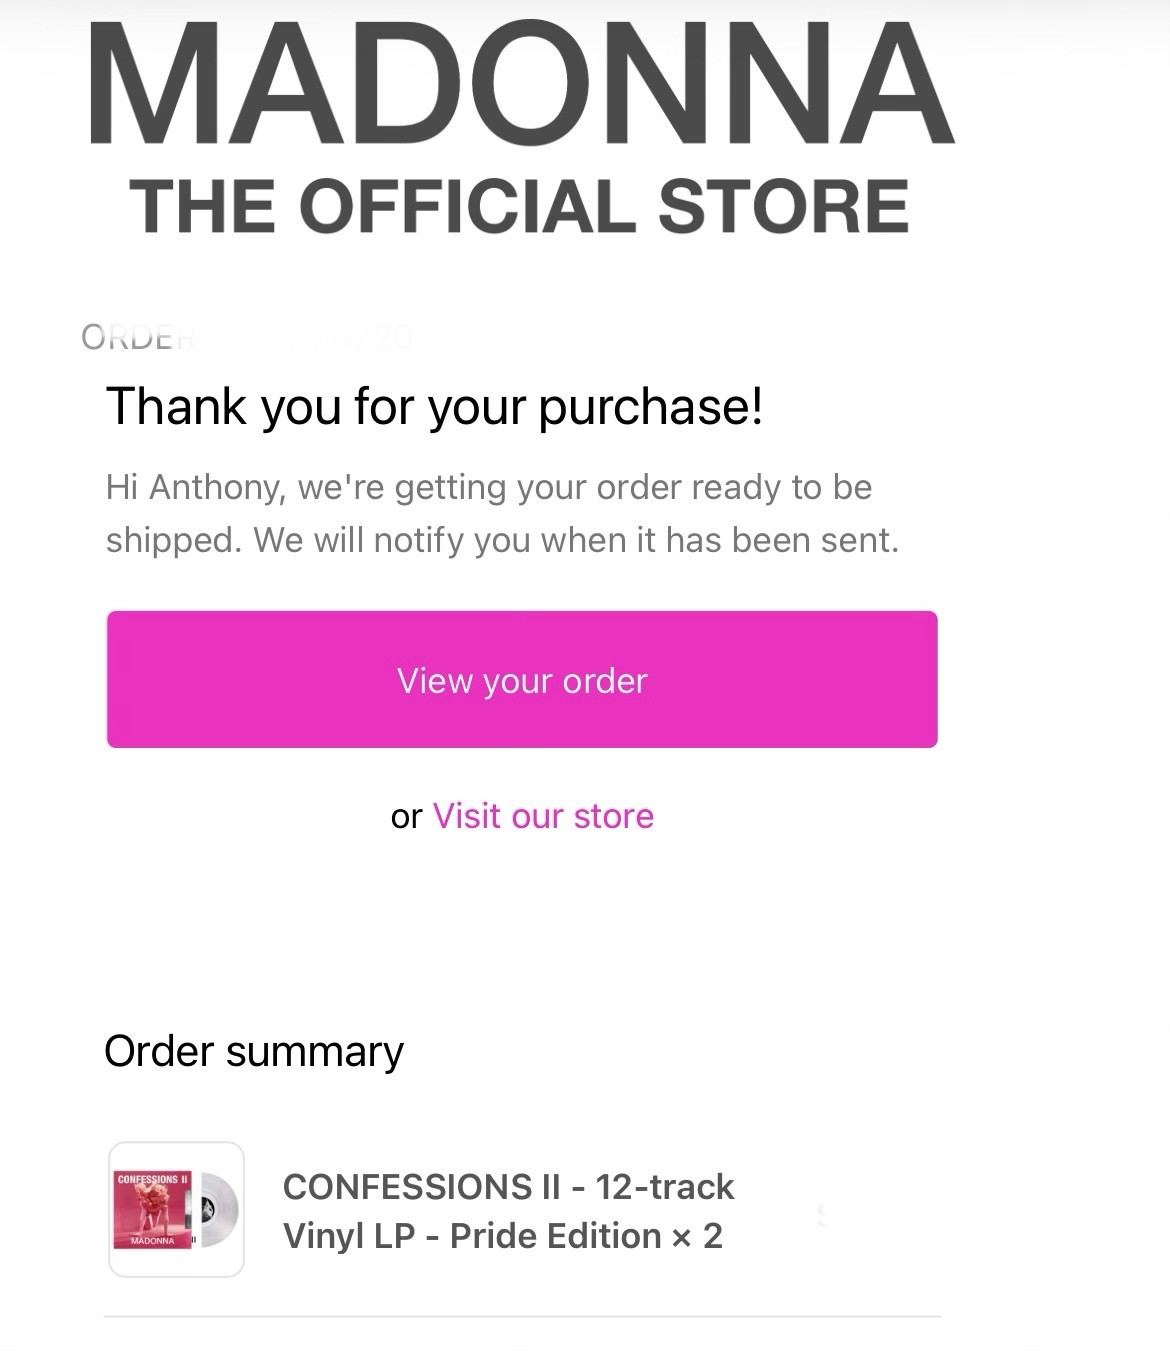1170x1355 pixels.
Task: Open the CONFESSIONS II product thumbnail
Action: coord(176,1210)
